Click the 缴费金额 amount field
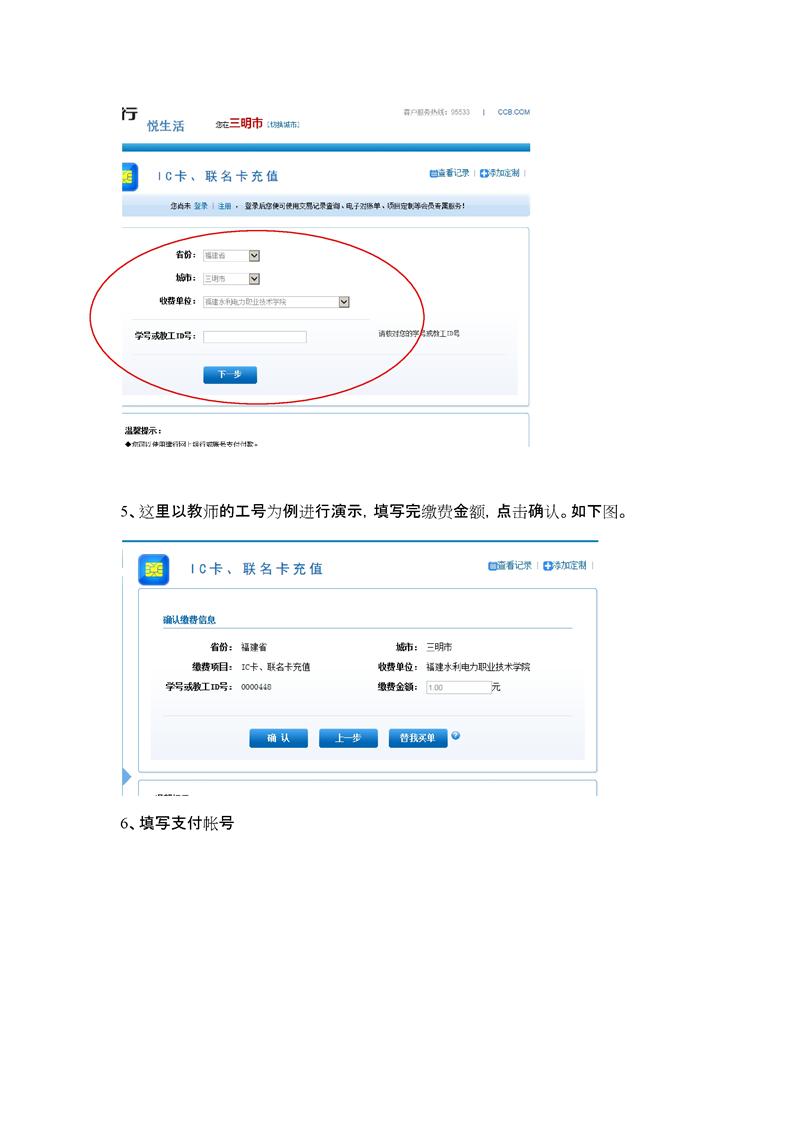 (458, 688)
